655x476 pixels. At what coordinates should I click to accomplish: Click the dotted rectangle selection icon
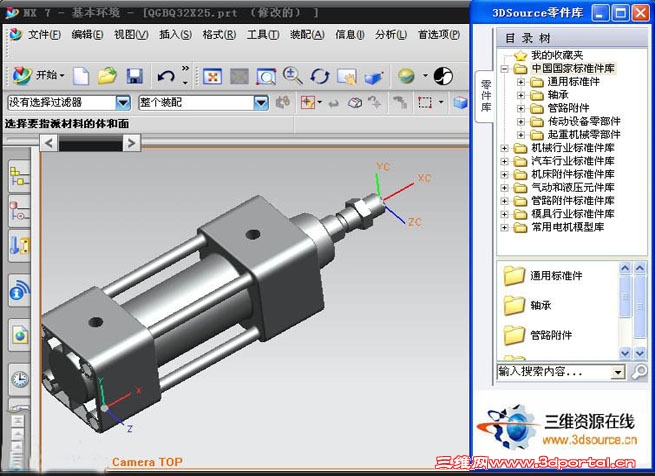coord(425,102)
